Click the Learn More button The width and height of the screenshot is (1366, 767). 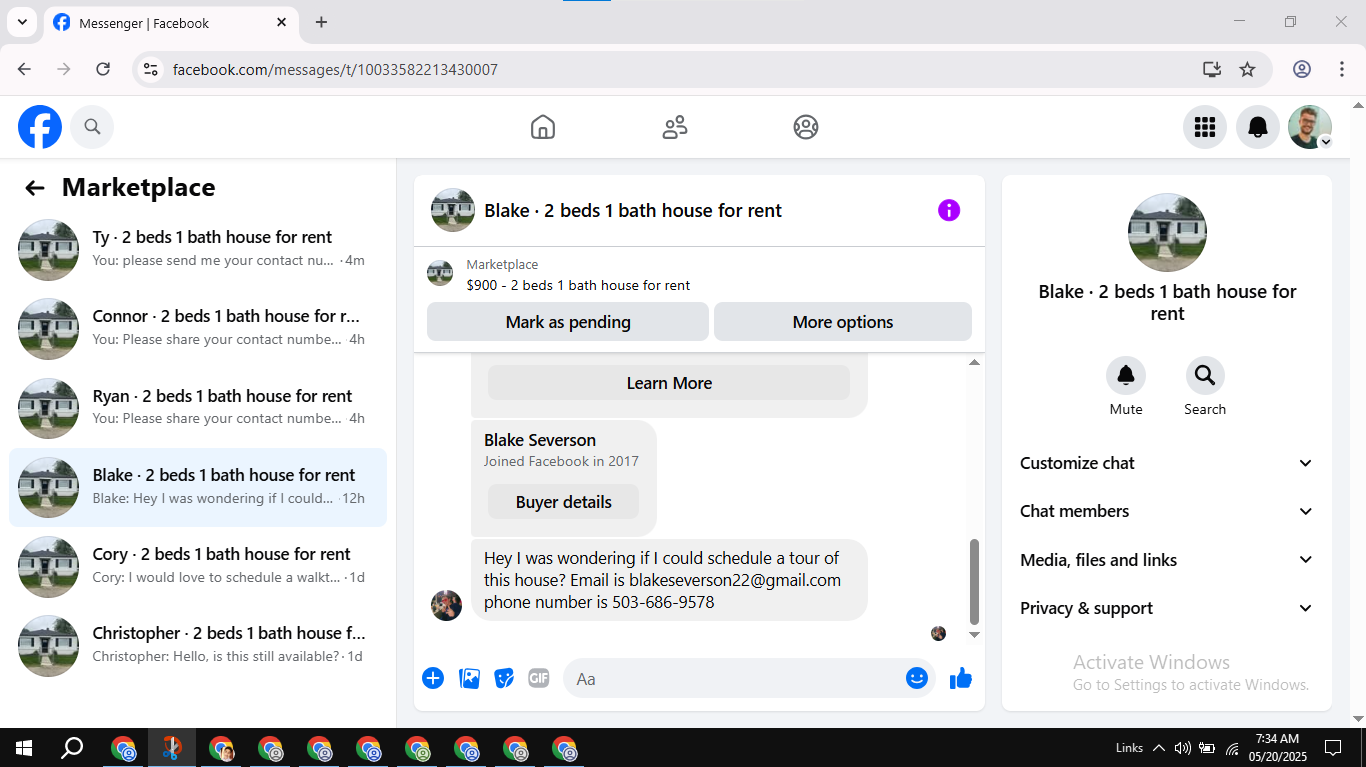[669, 383]
